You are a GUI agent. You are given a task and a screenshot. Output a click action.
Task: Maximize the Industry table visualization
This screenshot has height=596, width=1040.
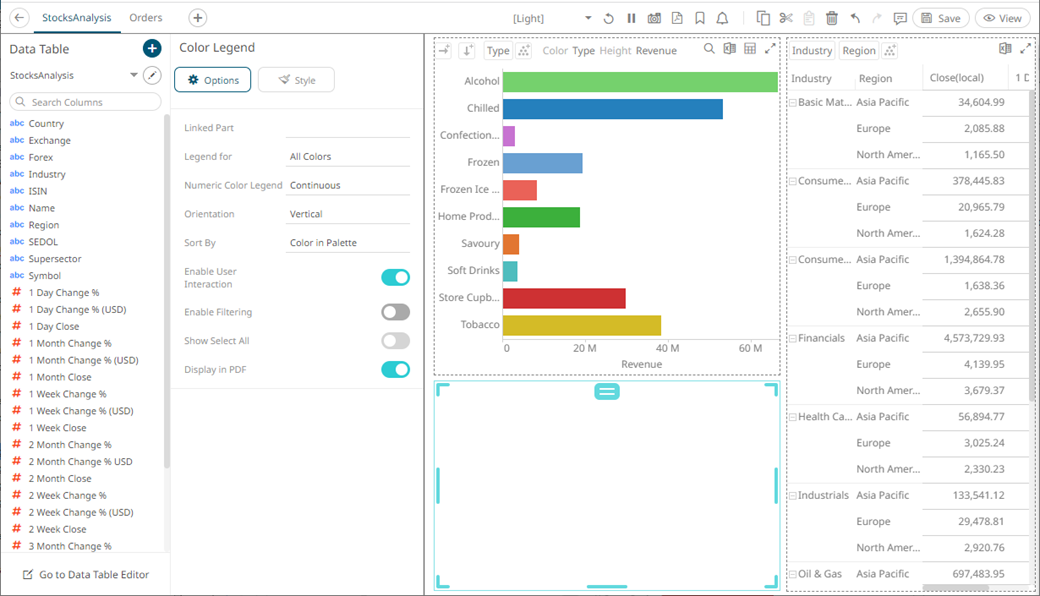[1025, 48]
